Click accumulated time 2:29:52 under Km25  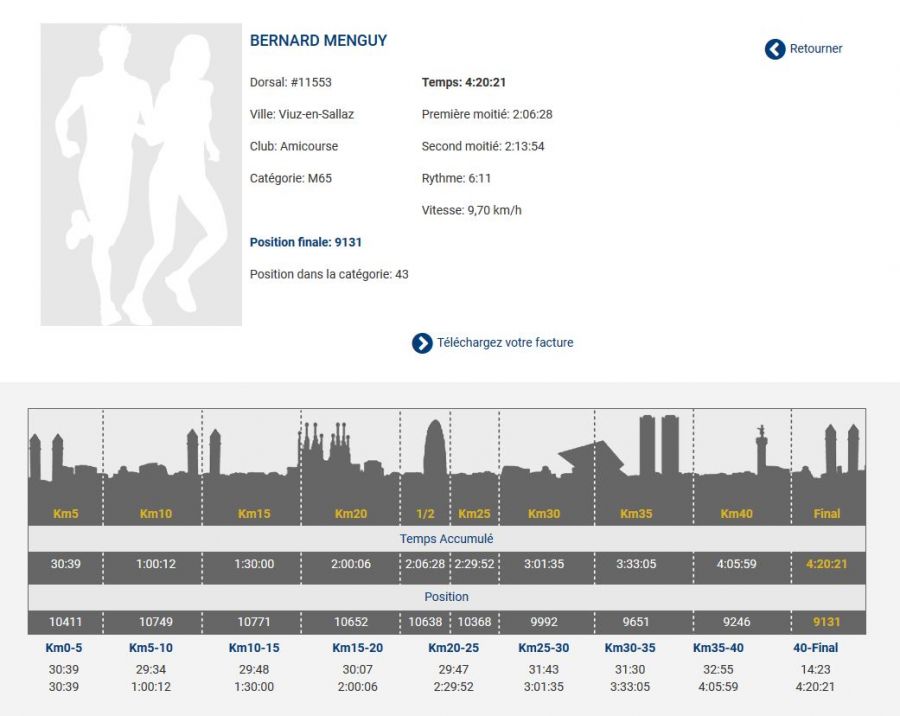pos(475,564)
